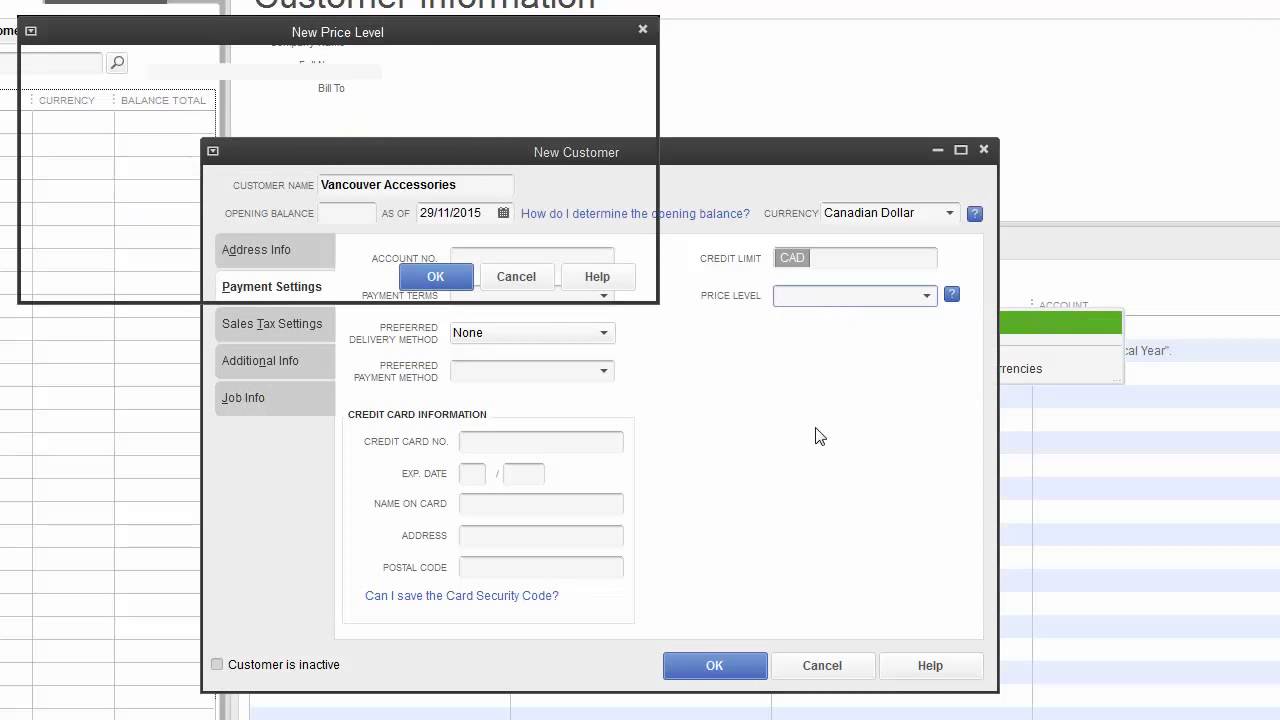The width and height of the screenshot is (1280, 720).
Task: Click Cancel in the New Customer dialog
Action: pyautogui.click(x=822, y=666)
